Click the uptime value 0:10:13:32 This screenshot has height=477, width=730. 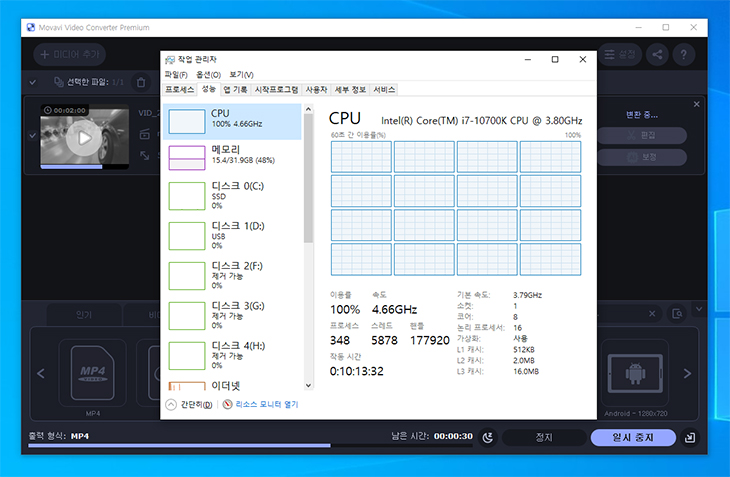point(357,371)
